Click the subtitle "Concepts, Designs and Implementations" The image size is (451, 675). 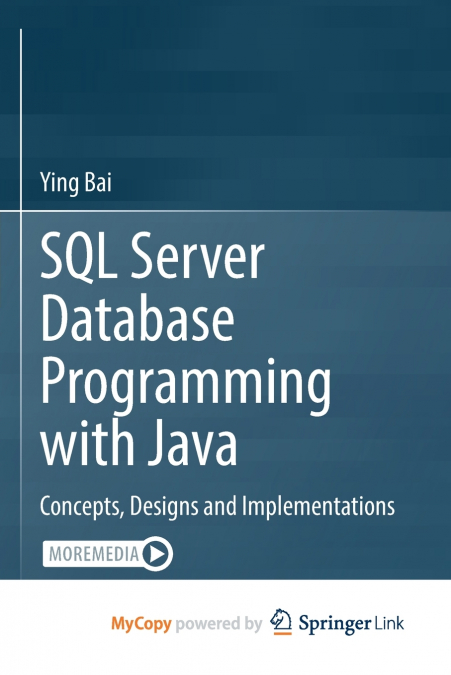217,506
